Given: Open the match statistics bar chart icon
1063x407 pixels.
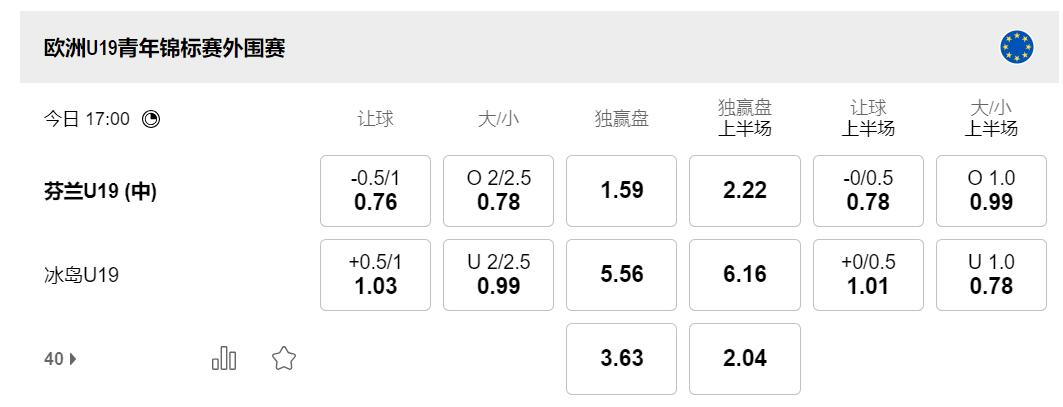Looking at the screenshot, I should click(224, 358).
